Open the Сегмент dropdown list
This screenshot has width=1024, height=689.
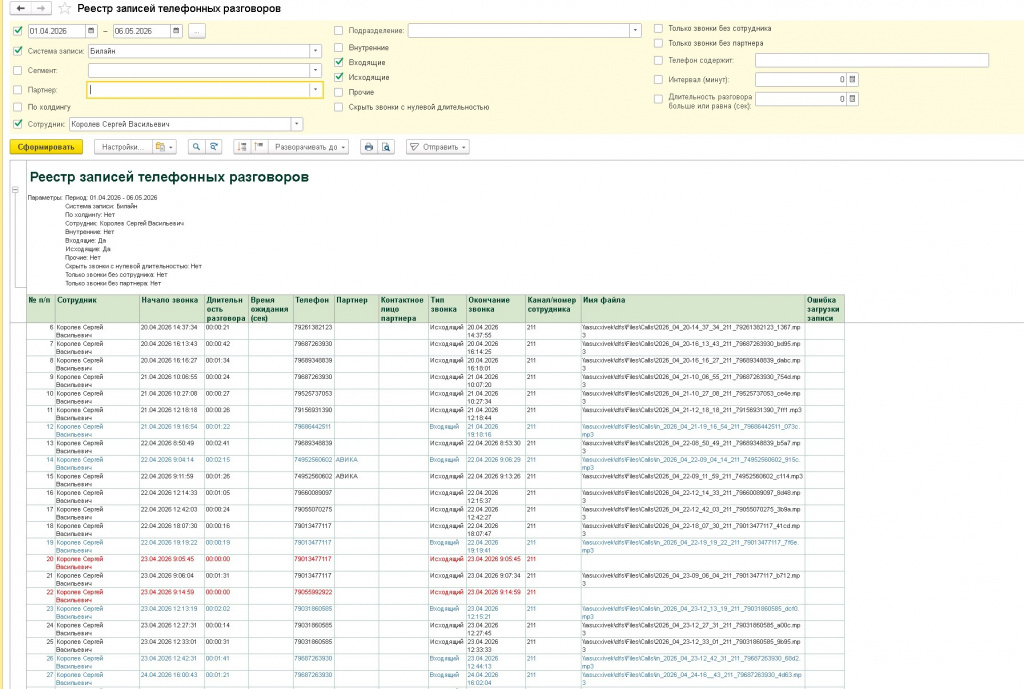pos(315,71)
